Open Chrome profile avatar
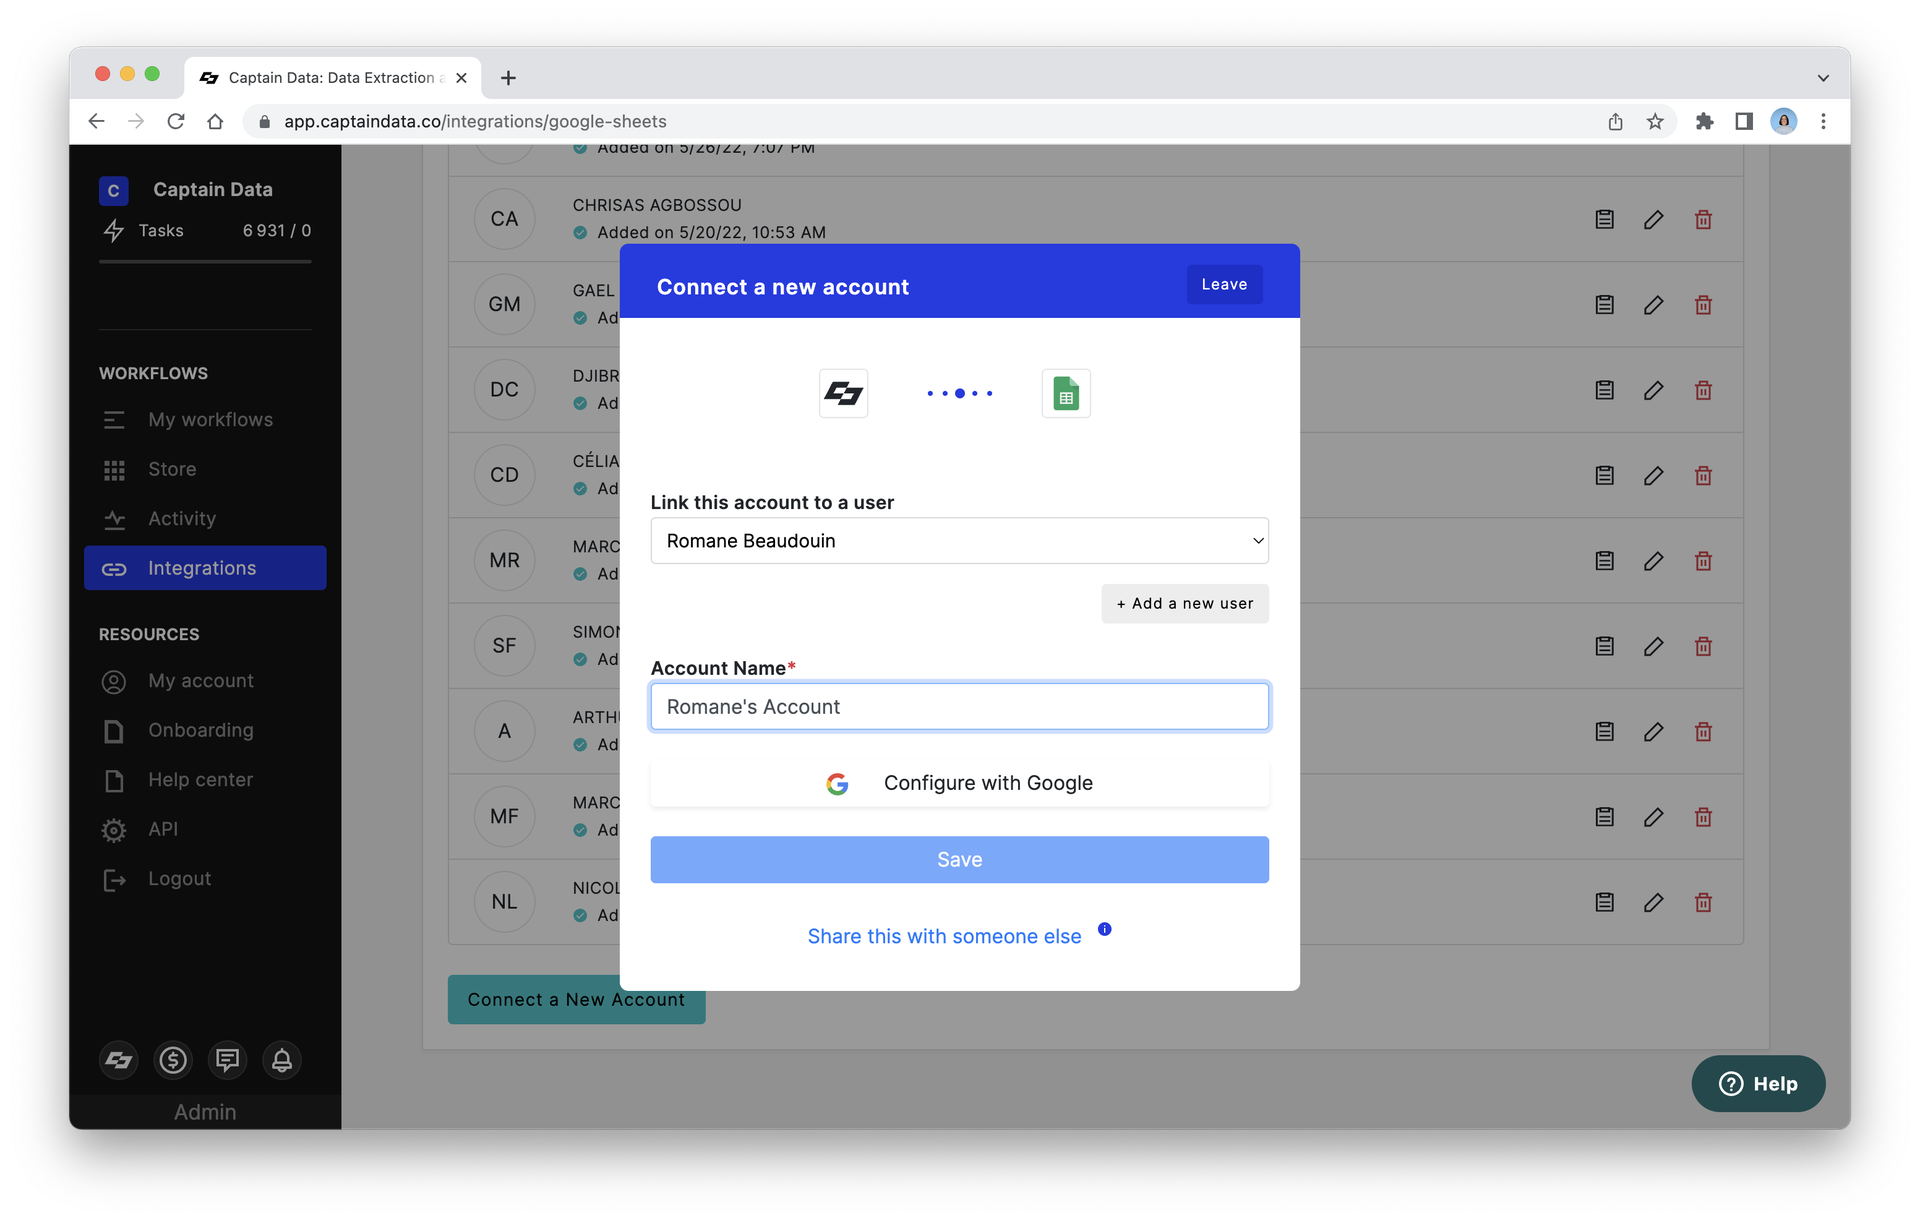The width and height of the screenshot is (1920, 1221). click(1784, 121)
